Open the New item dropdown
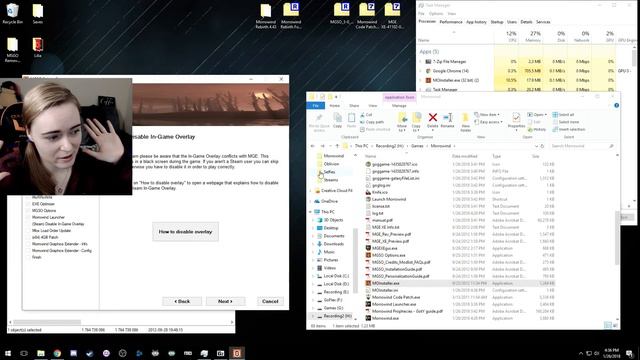 (x=487, y=115)
